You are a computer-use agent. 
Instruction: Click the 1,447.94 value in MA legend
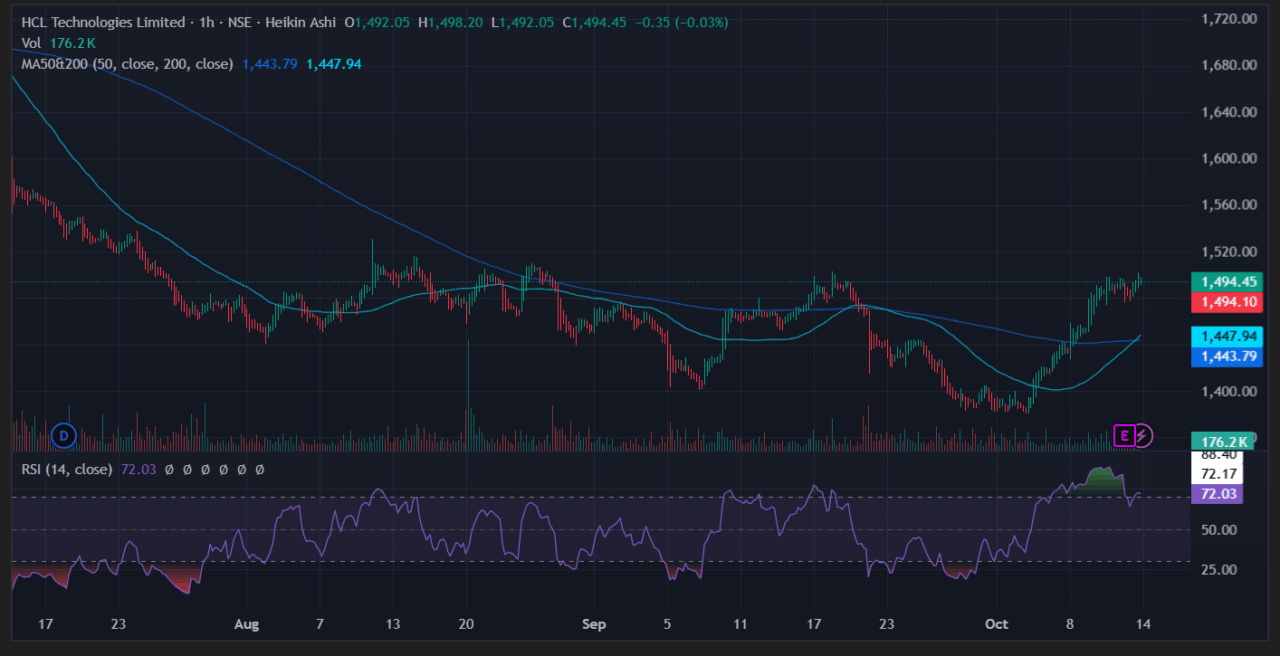point(333,64)
